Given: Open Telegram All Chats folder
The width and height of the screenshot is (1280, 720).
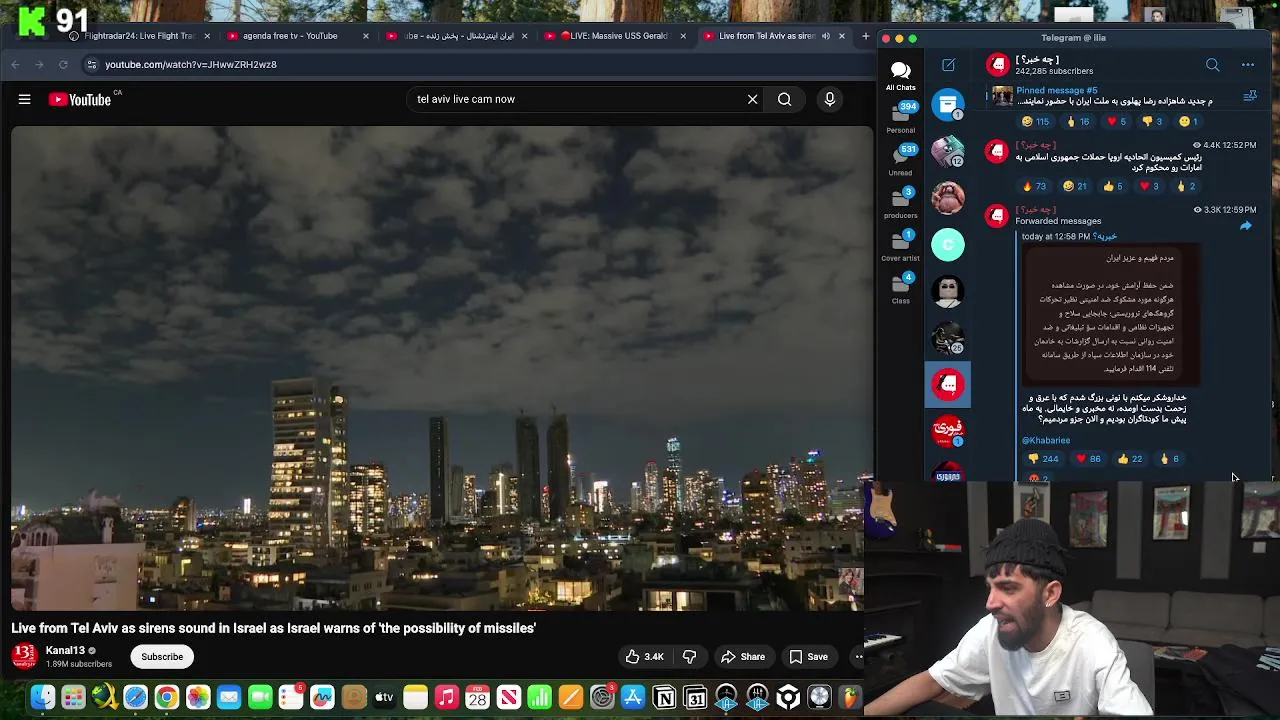Looking at the screenshot, I should tap(900, 75).
